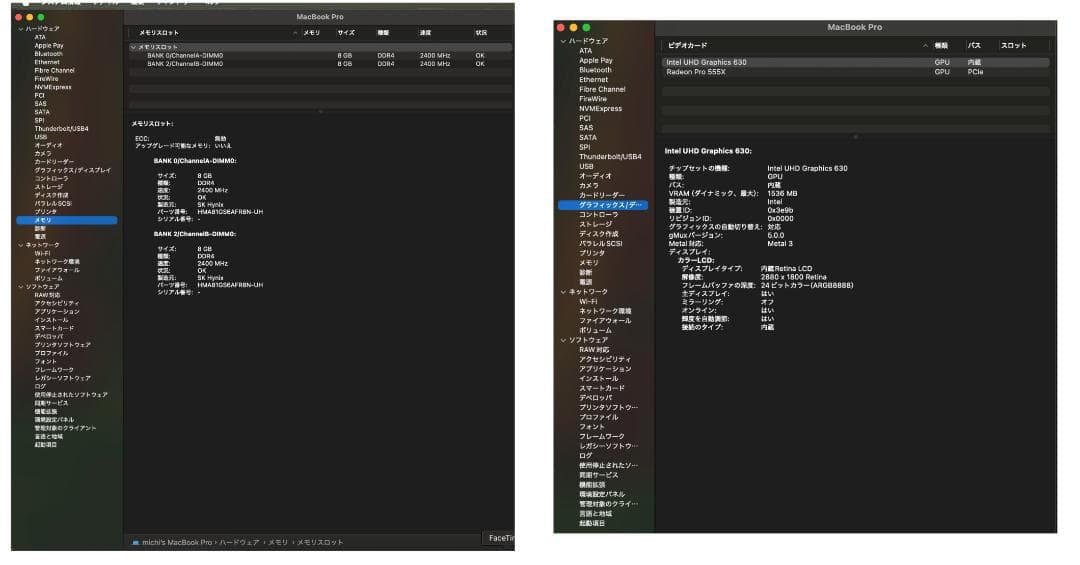This screenshot has height=565, width=1080.
Task: Collapse ソフトウェア section in left window
Action: pyautogui.click(x=20, y=287)
